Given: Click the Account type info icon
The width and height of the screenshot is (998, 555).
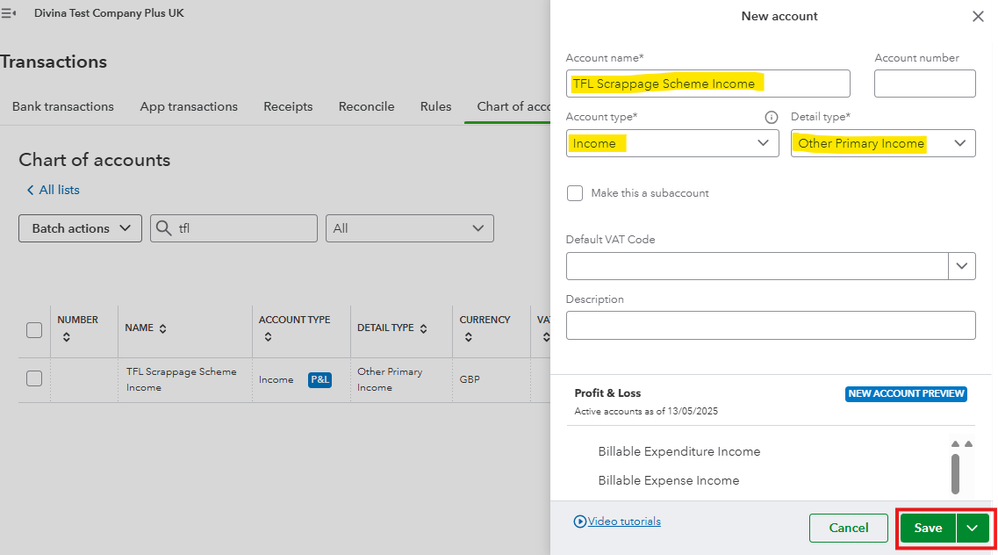Looking at the screenshot, I should click(x=771, y=117).
